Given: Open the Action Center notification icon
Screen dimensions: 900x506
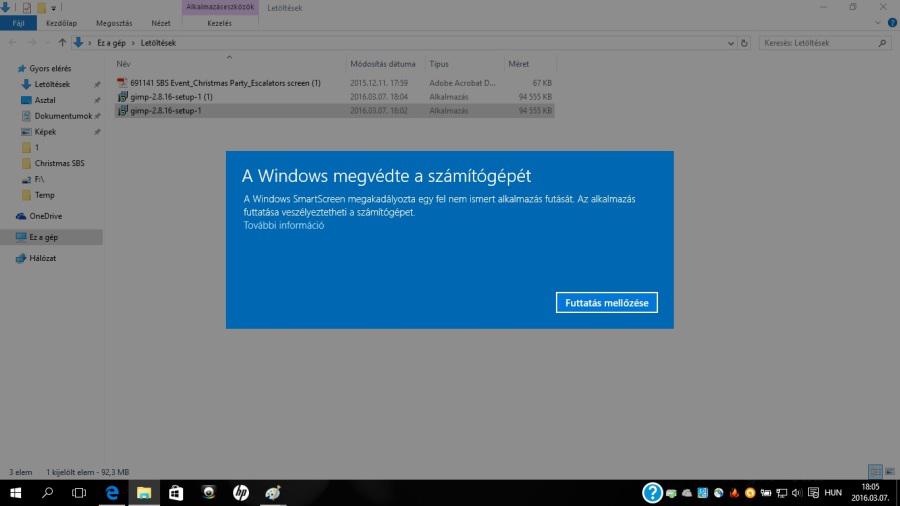Looking at the screenshot, I should (x=813, y=493).
